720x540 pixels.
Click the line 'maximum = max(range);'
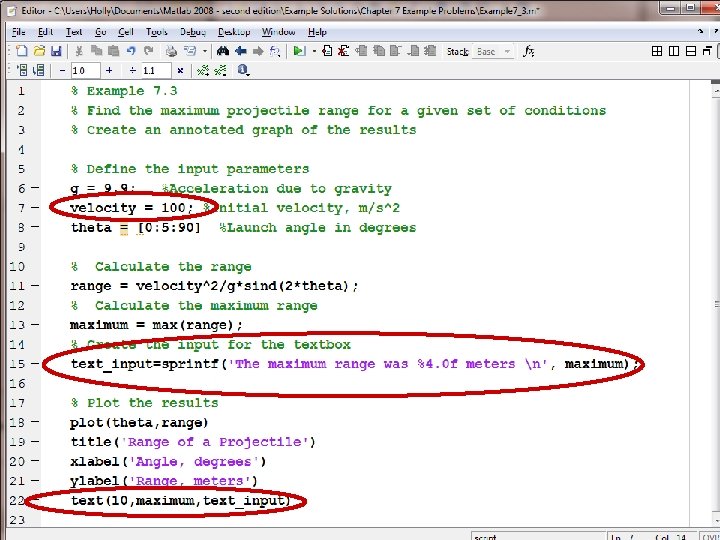click(x=156, y=325)
